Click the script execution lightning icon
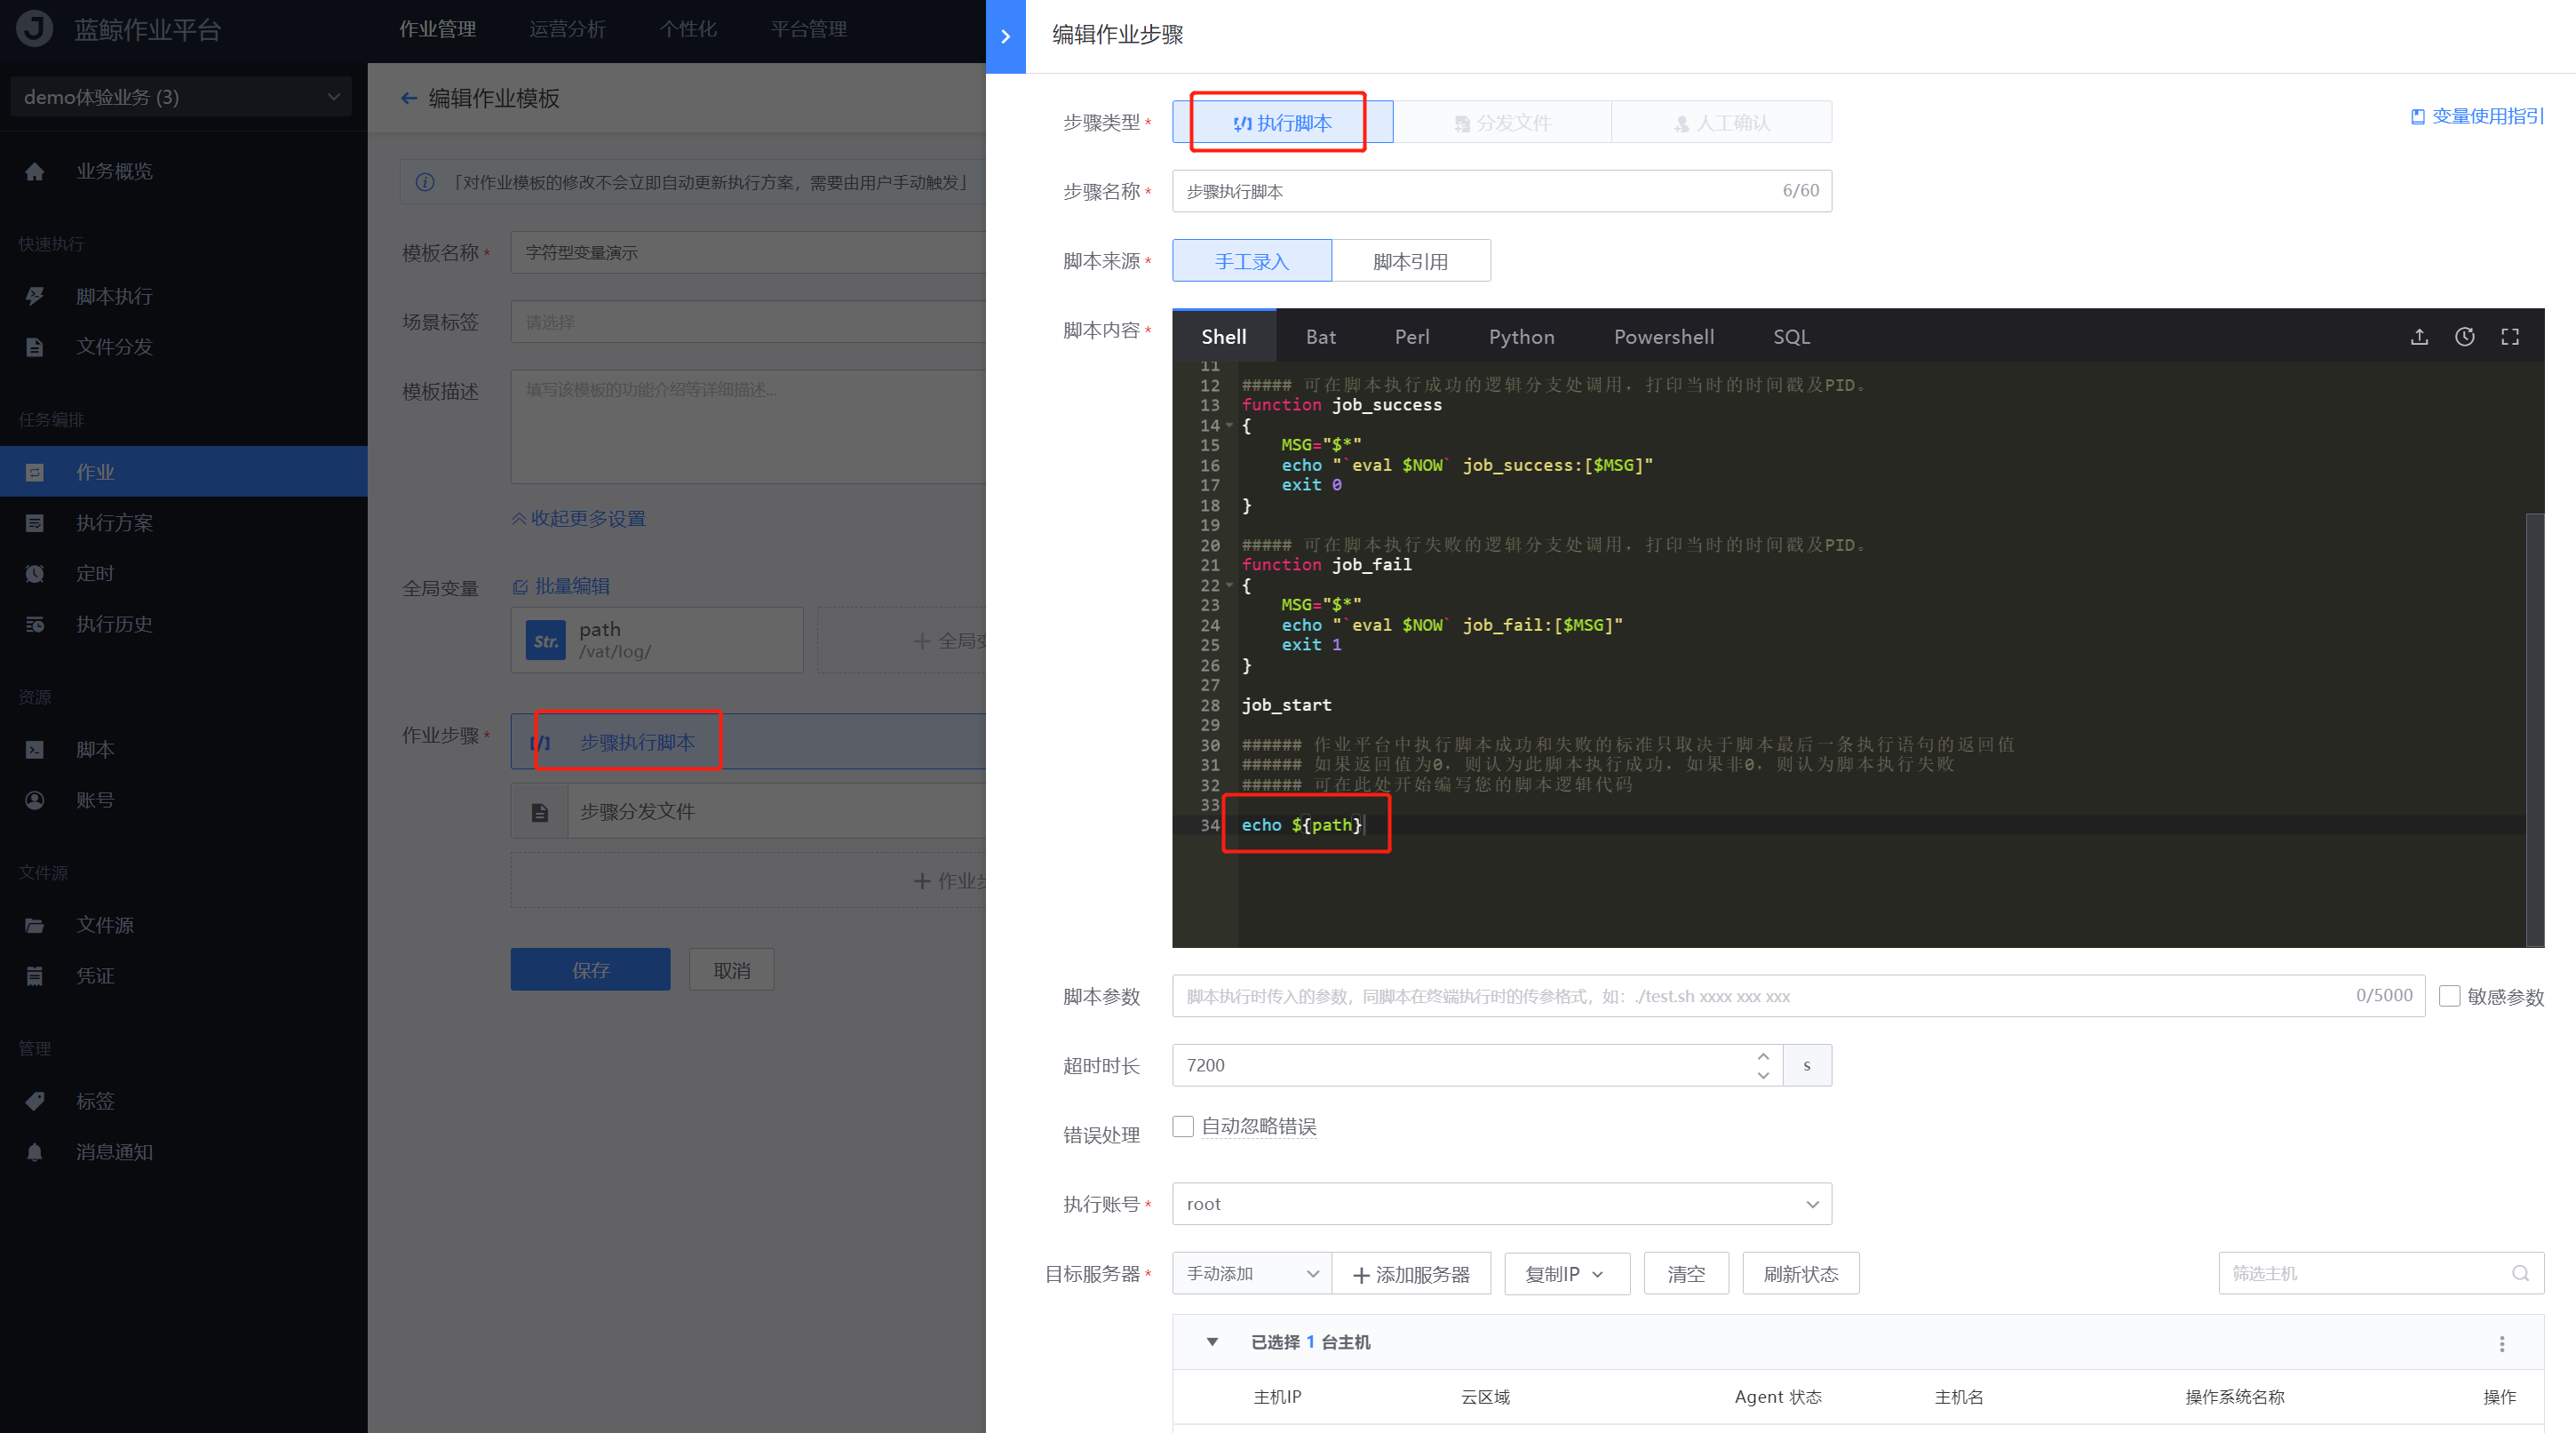Image resolution: width=2576 pixels, height=1433 pixels. click(x=35, y=297)
